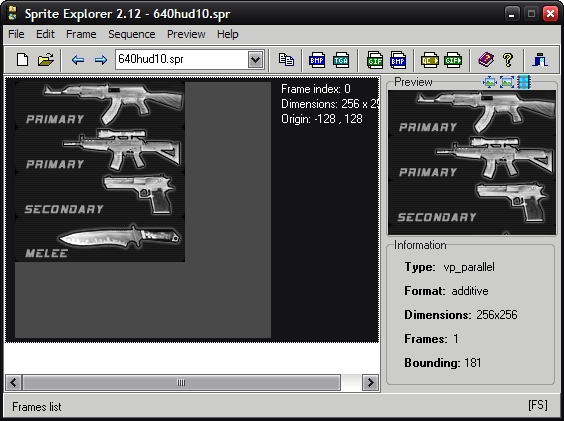Click the Sprite Explorer title bar icon
Image resolution: width=564 pixels, height=421 pixels.
[x=13, y=13]
